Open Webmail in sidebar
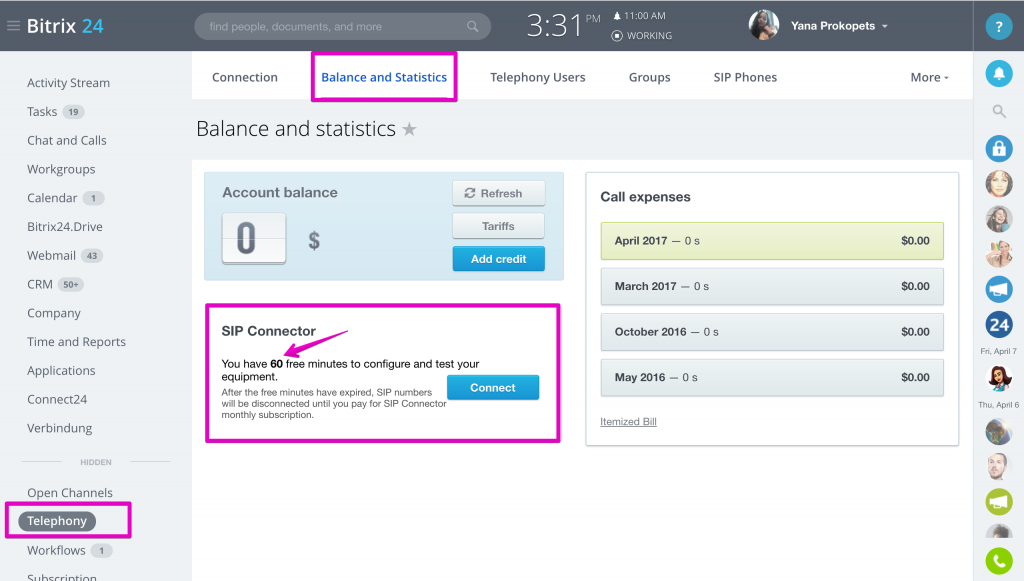Viewport: 1024px width, 581px height. coord(51,255)
